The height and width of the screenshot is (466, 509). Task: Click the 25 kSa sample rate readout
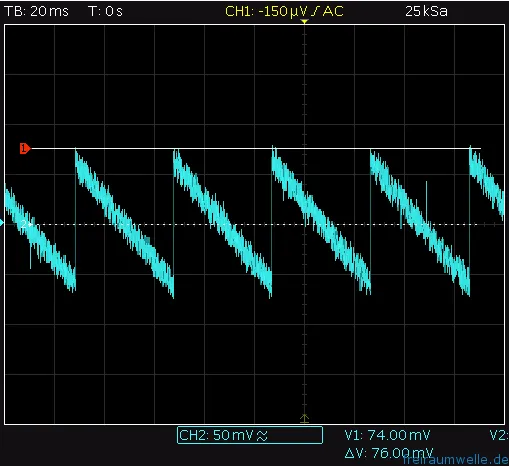(x=426, y=11)
